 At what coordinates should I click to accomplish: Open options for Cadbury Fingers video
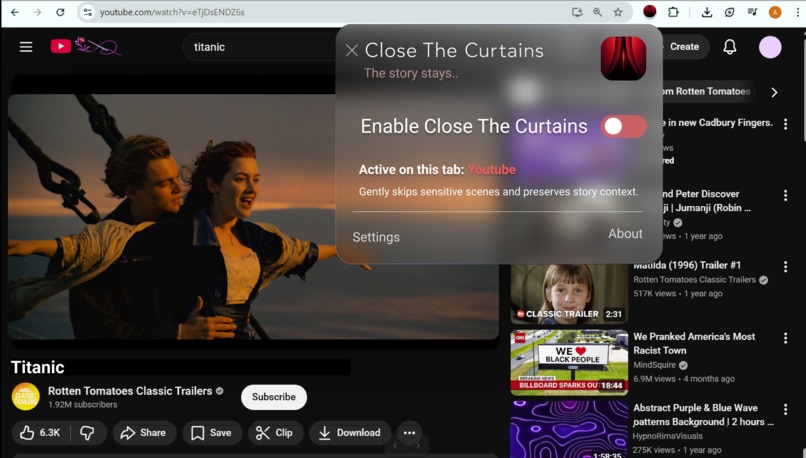coord(785,124)
